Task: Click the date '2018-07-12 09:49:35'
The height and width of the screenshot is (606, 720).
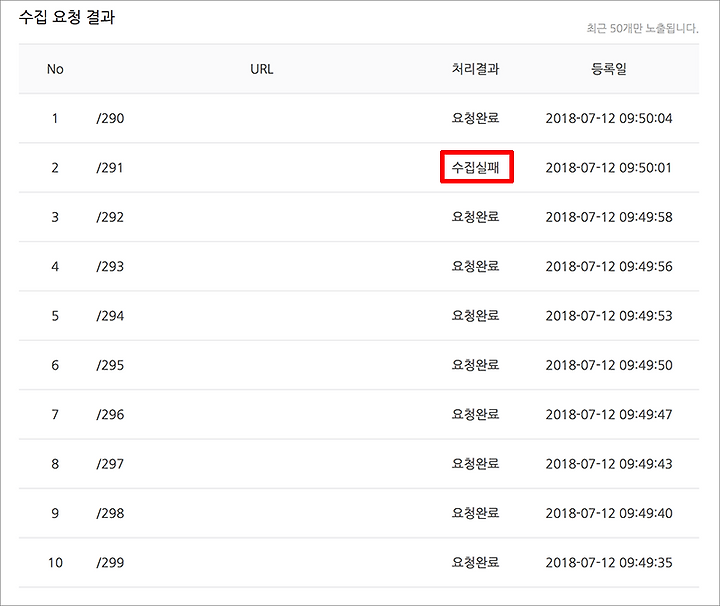Action: click(609, 563)
